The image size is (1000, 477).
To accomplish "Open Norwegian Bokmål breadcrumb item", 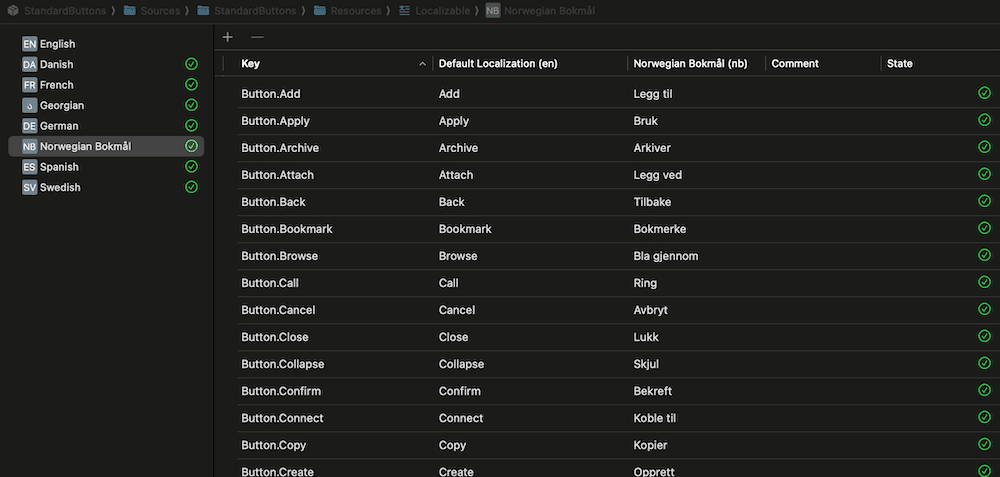I will (550, 11).
